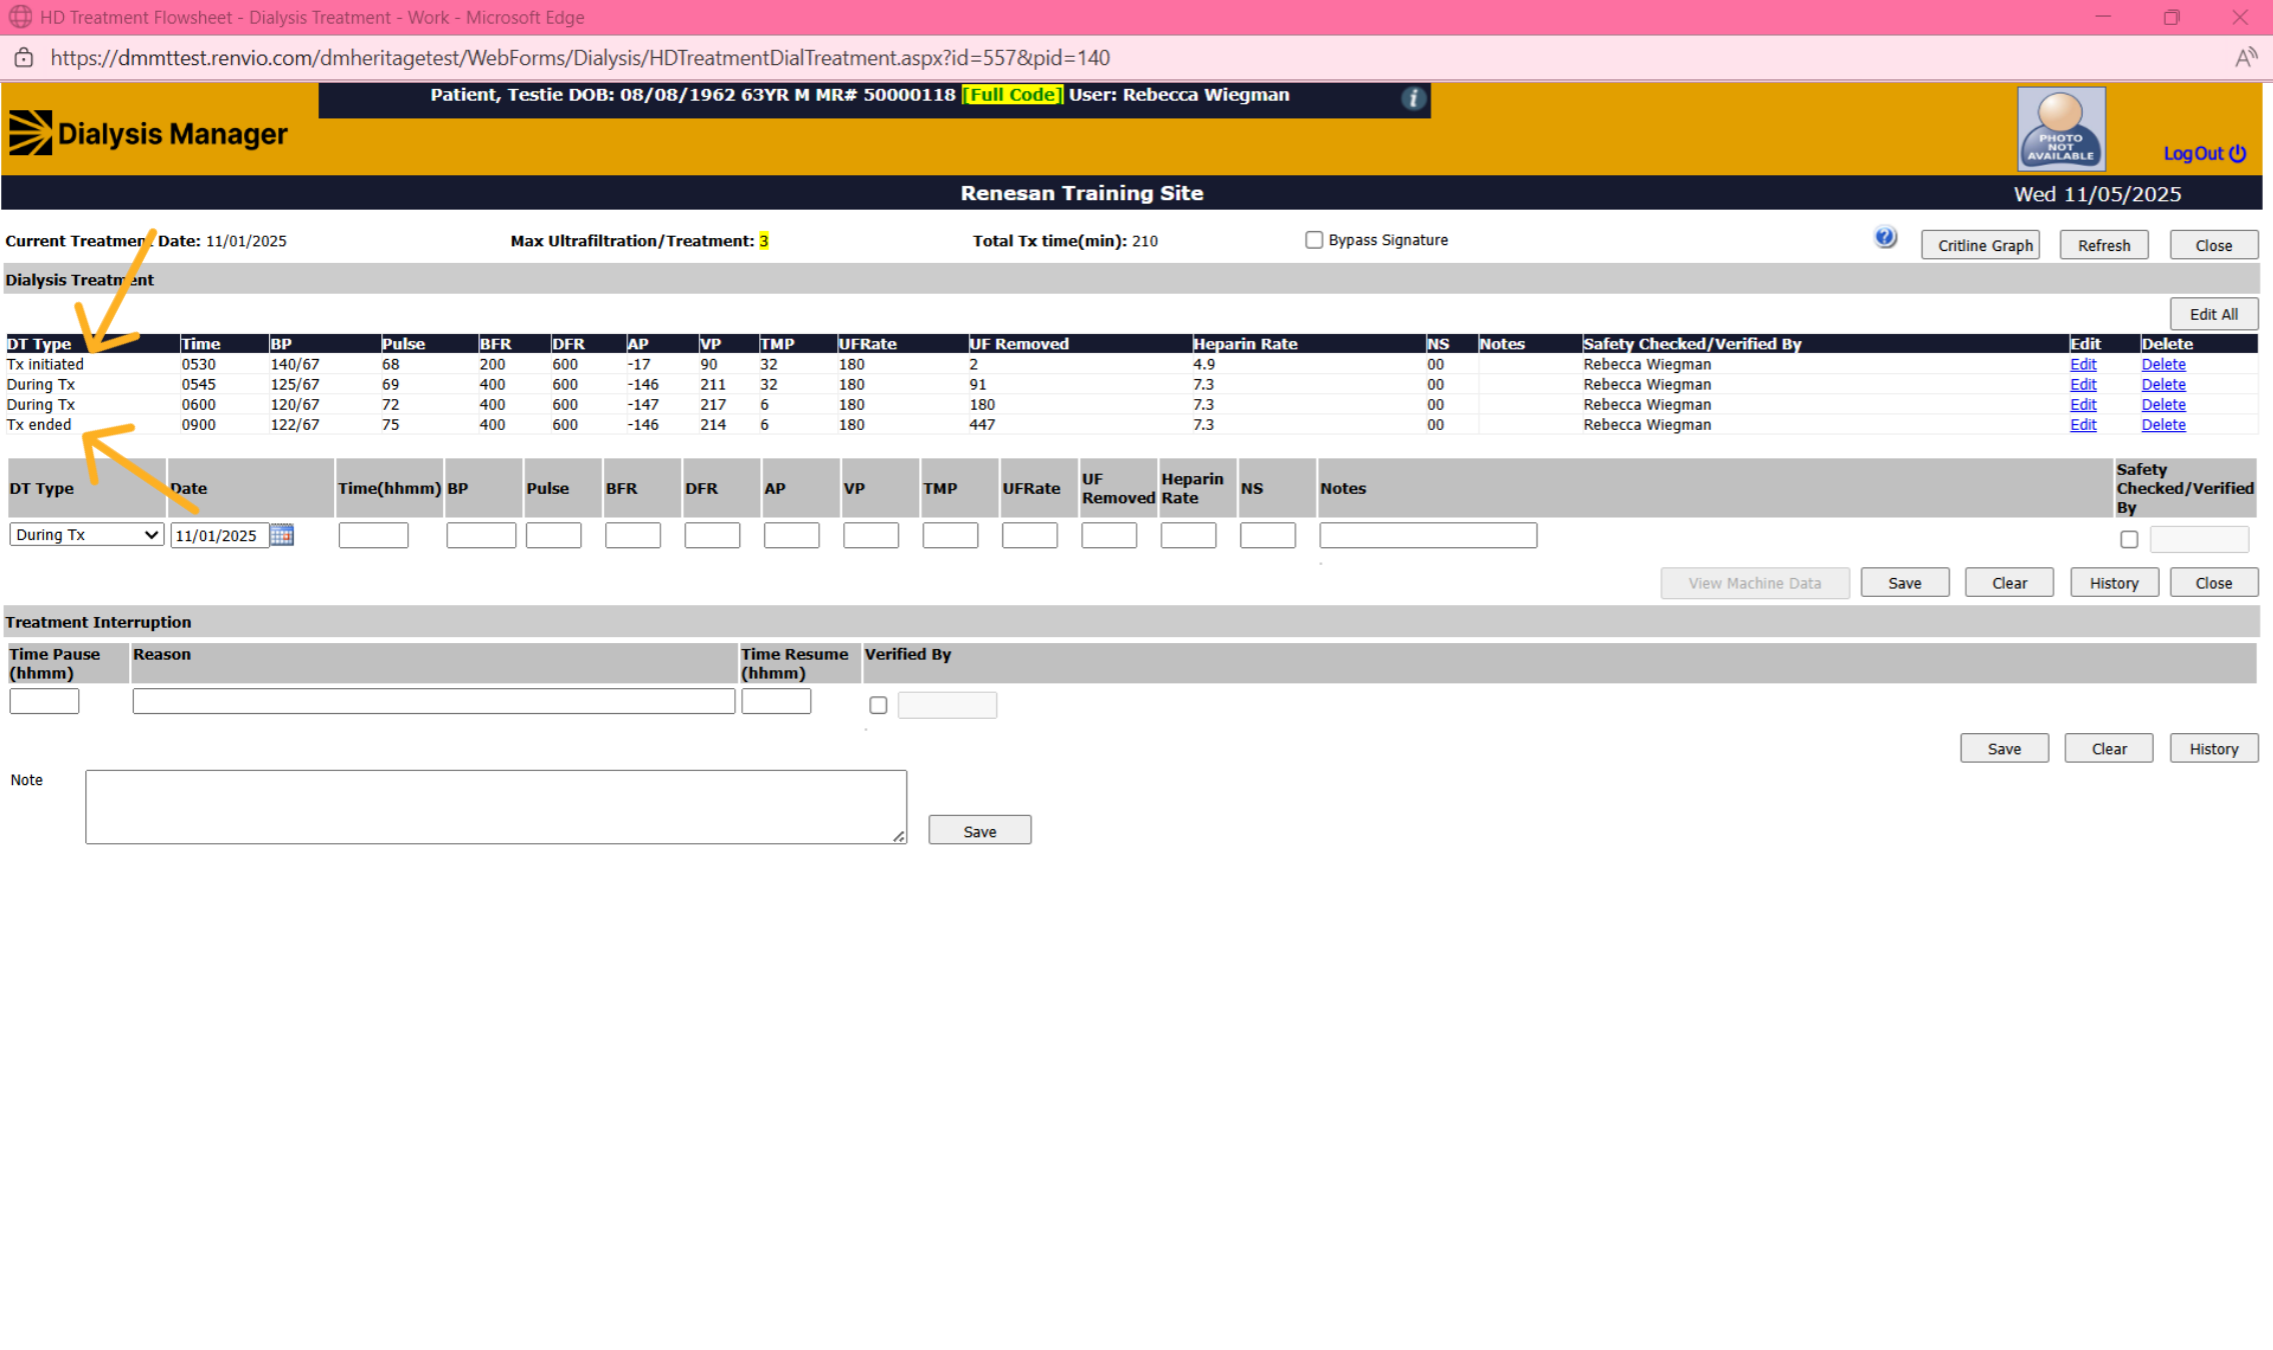Open dialysis treatment History
Image resolution: width=2273 pixels, height=1350 pixels.
click(2113, 583)
